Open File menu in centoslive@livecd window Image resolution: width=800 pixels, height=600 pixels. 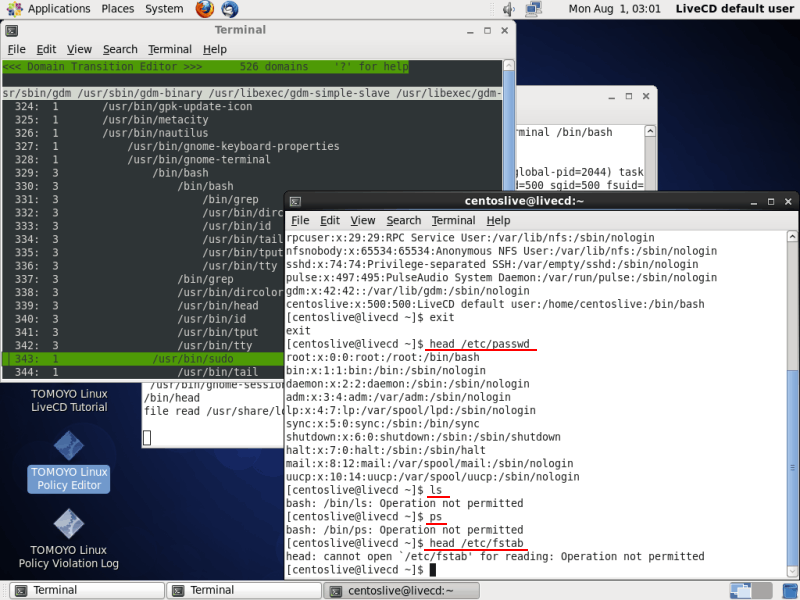[x=300, y=220]
